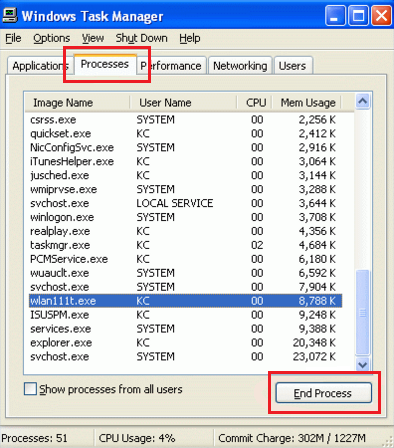The height and width of the screenshot is (448, 394).
Task: Select svchost.exe using 7,904 K
Action: (185, 287)
